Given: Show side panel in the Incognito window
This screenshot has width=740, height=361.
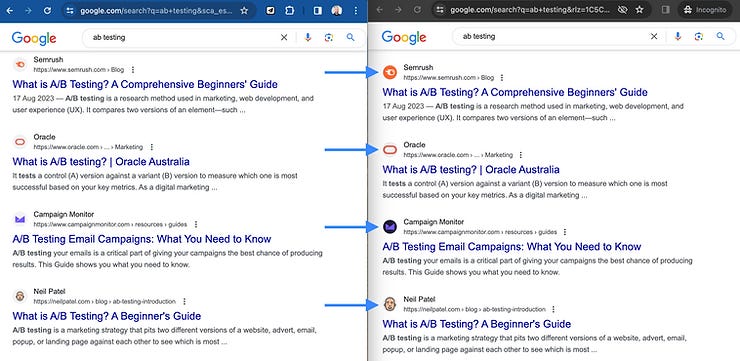Looking at the screenshot, I should (x=665, y=9).
